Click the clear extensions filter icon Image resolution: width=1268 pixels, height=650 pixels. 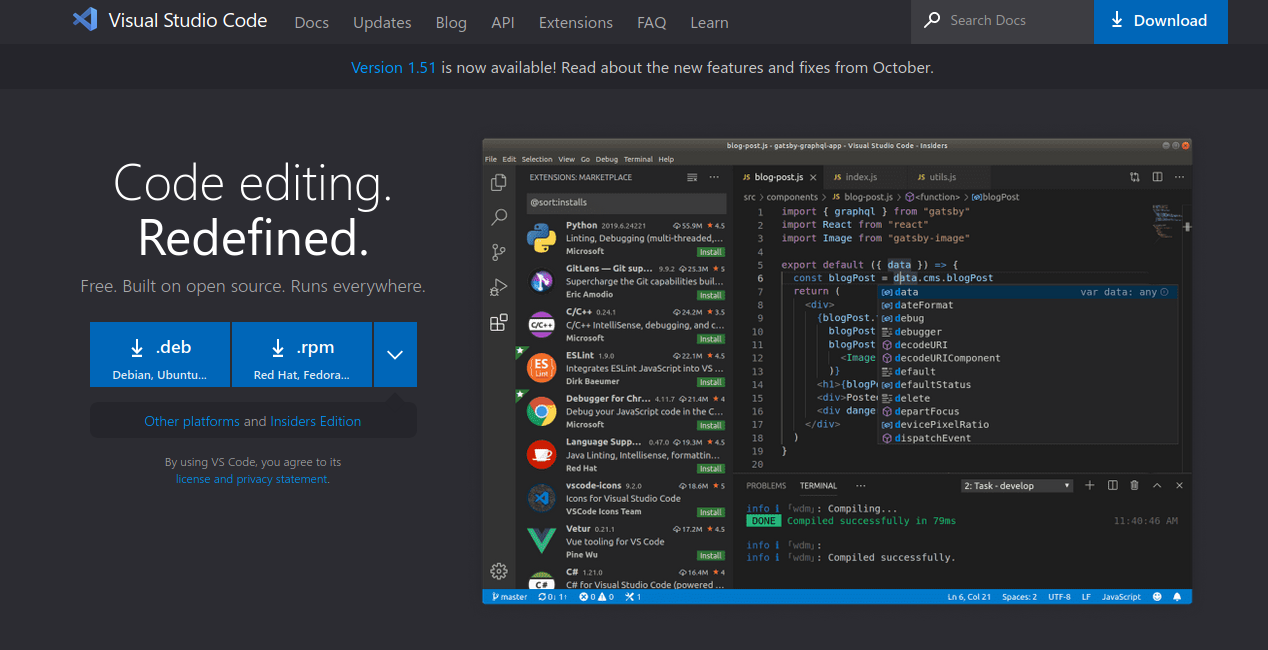(x=692, y=177)
